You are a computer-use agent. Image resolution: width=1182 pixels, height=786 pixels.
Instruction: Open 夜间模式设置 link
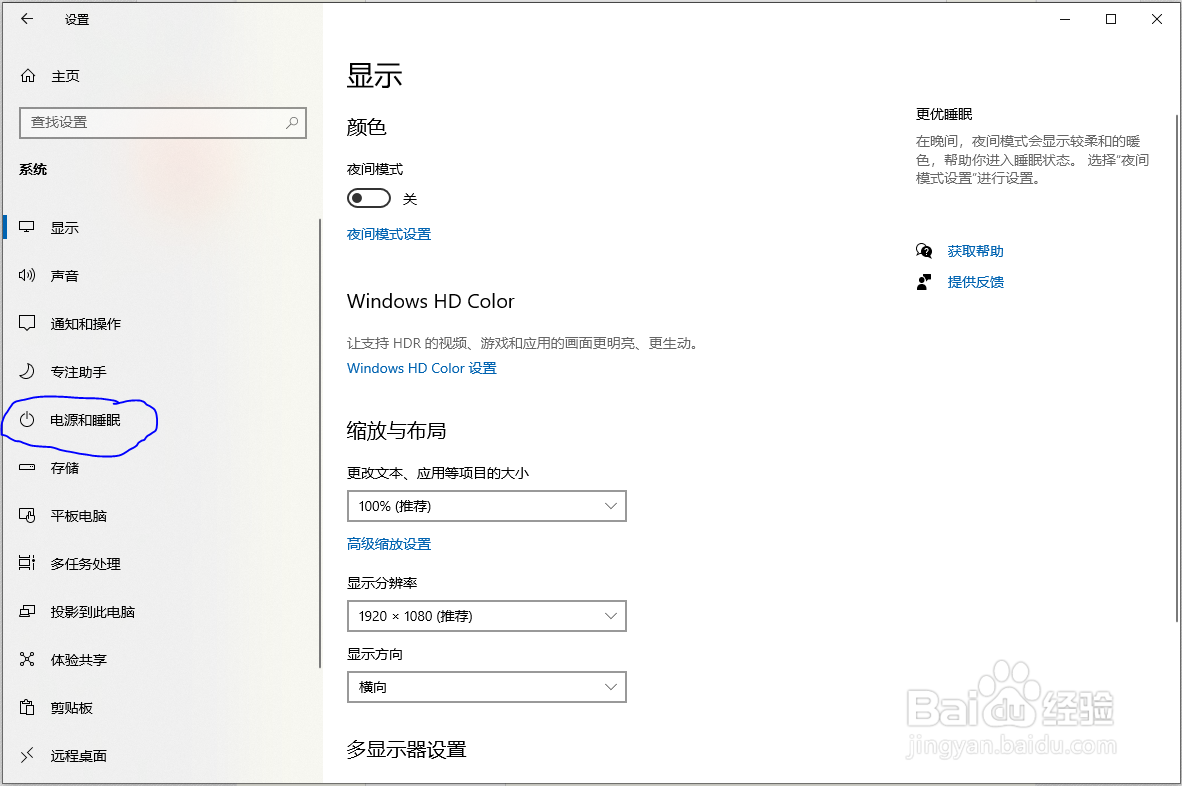pos(388,233)
